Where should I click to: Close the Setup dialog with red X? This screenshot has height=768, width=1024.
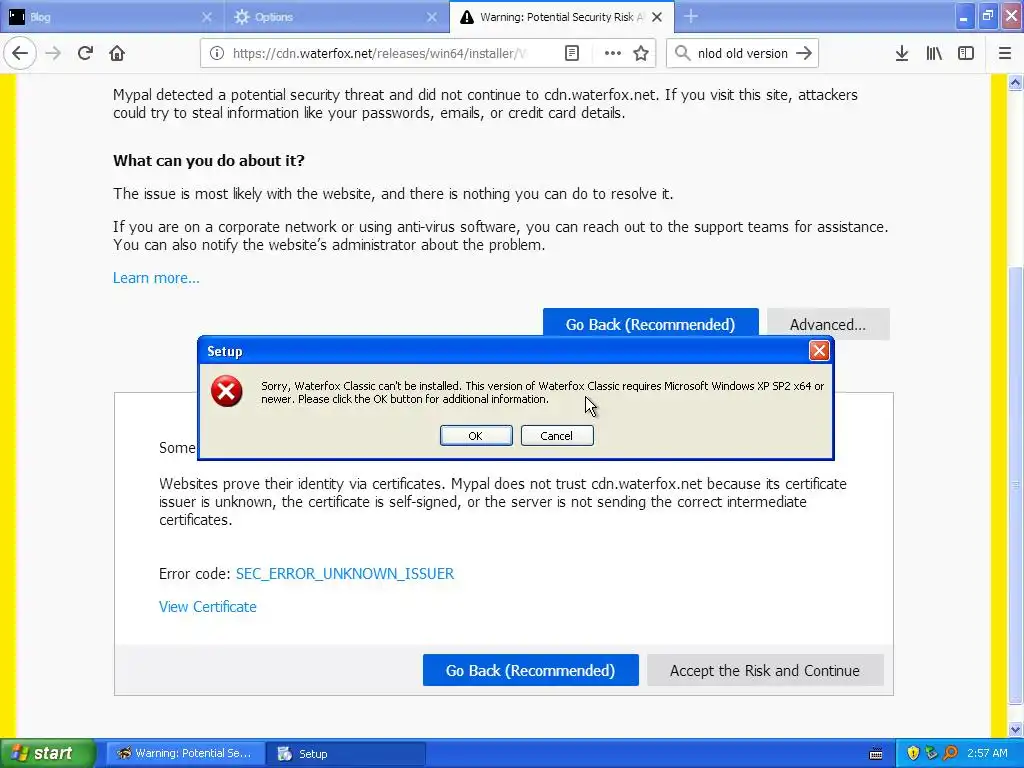pyautogui.click(x=819, y=351)
